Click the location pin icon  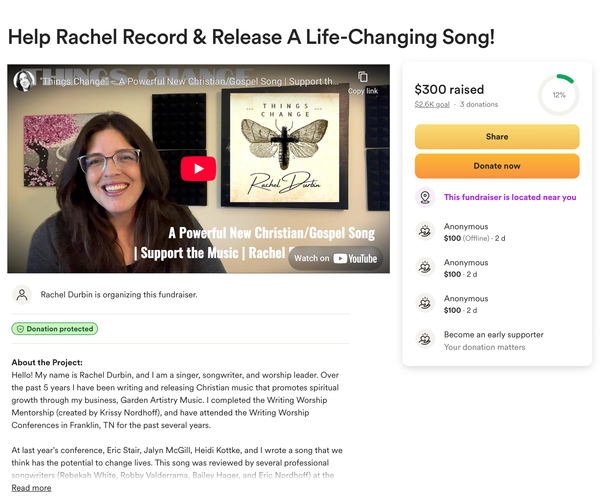tap(425, 197)
